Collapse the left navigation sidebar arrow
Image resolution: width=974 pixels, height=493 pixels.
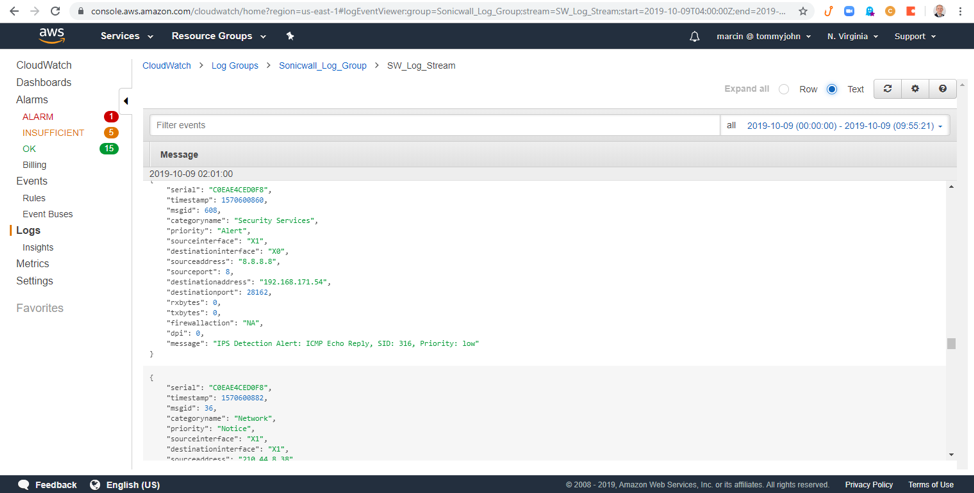click(x=126, y=101)
